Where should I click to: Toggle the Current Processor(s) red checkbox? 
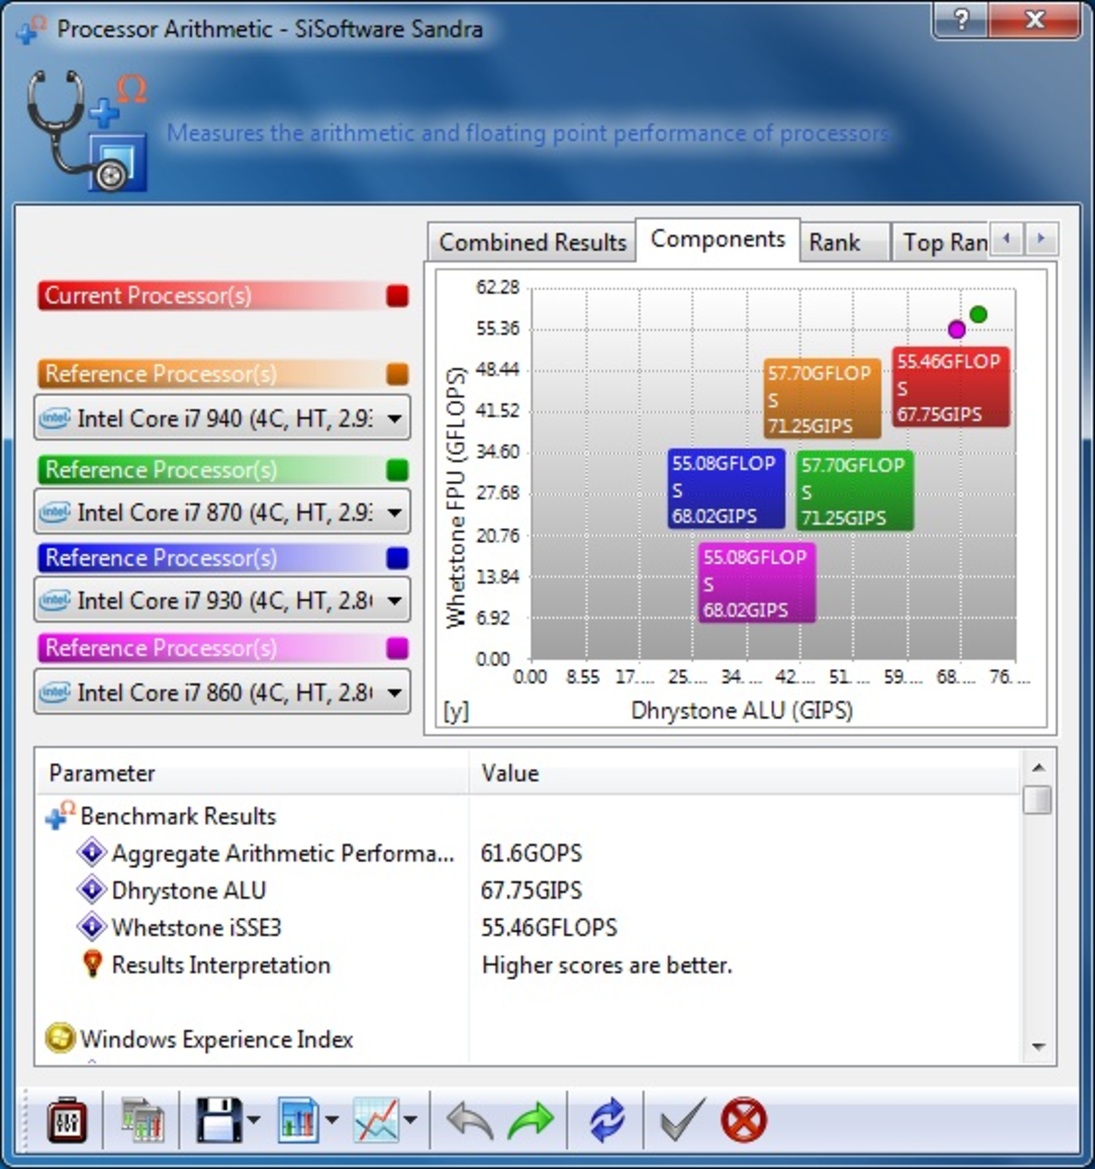point(397,296)
